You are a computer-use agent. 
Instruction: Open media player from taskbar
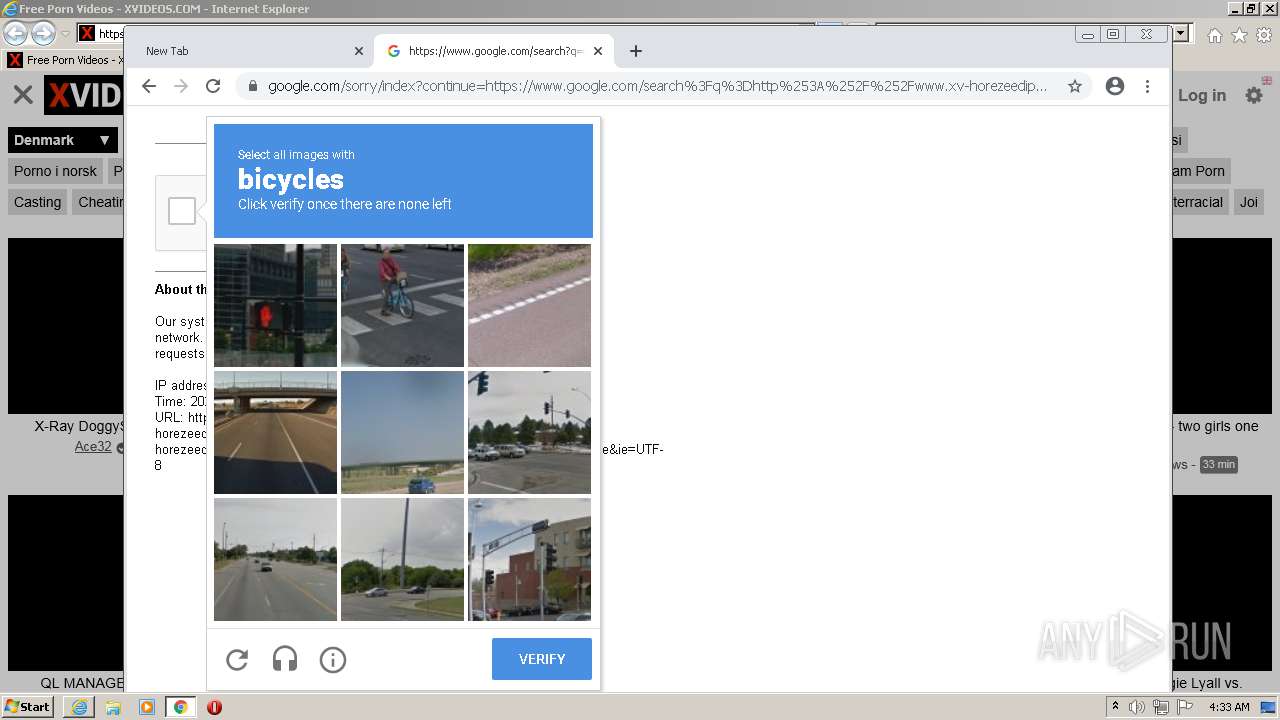147,707
